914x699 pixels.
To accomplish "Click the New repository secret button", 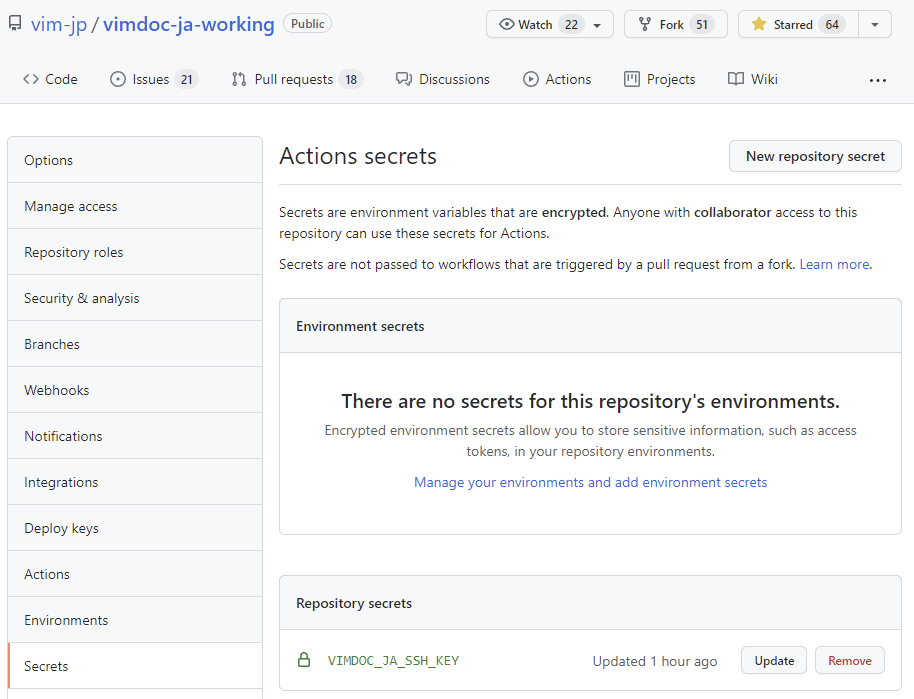I will [815, 156].
